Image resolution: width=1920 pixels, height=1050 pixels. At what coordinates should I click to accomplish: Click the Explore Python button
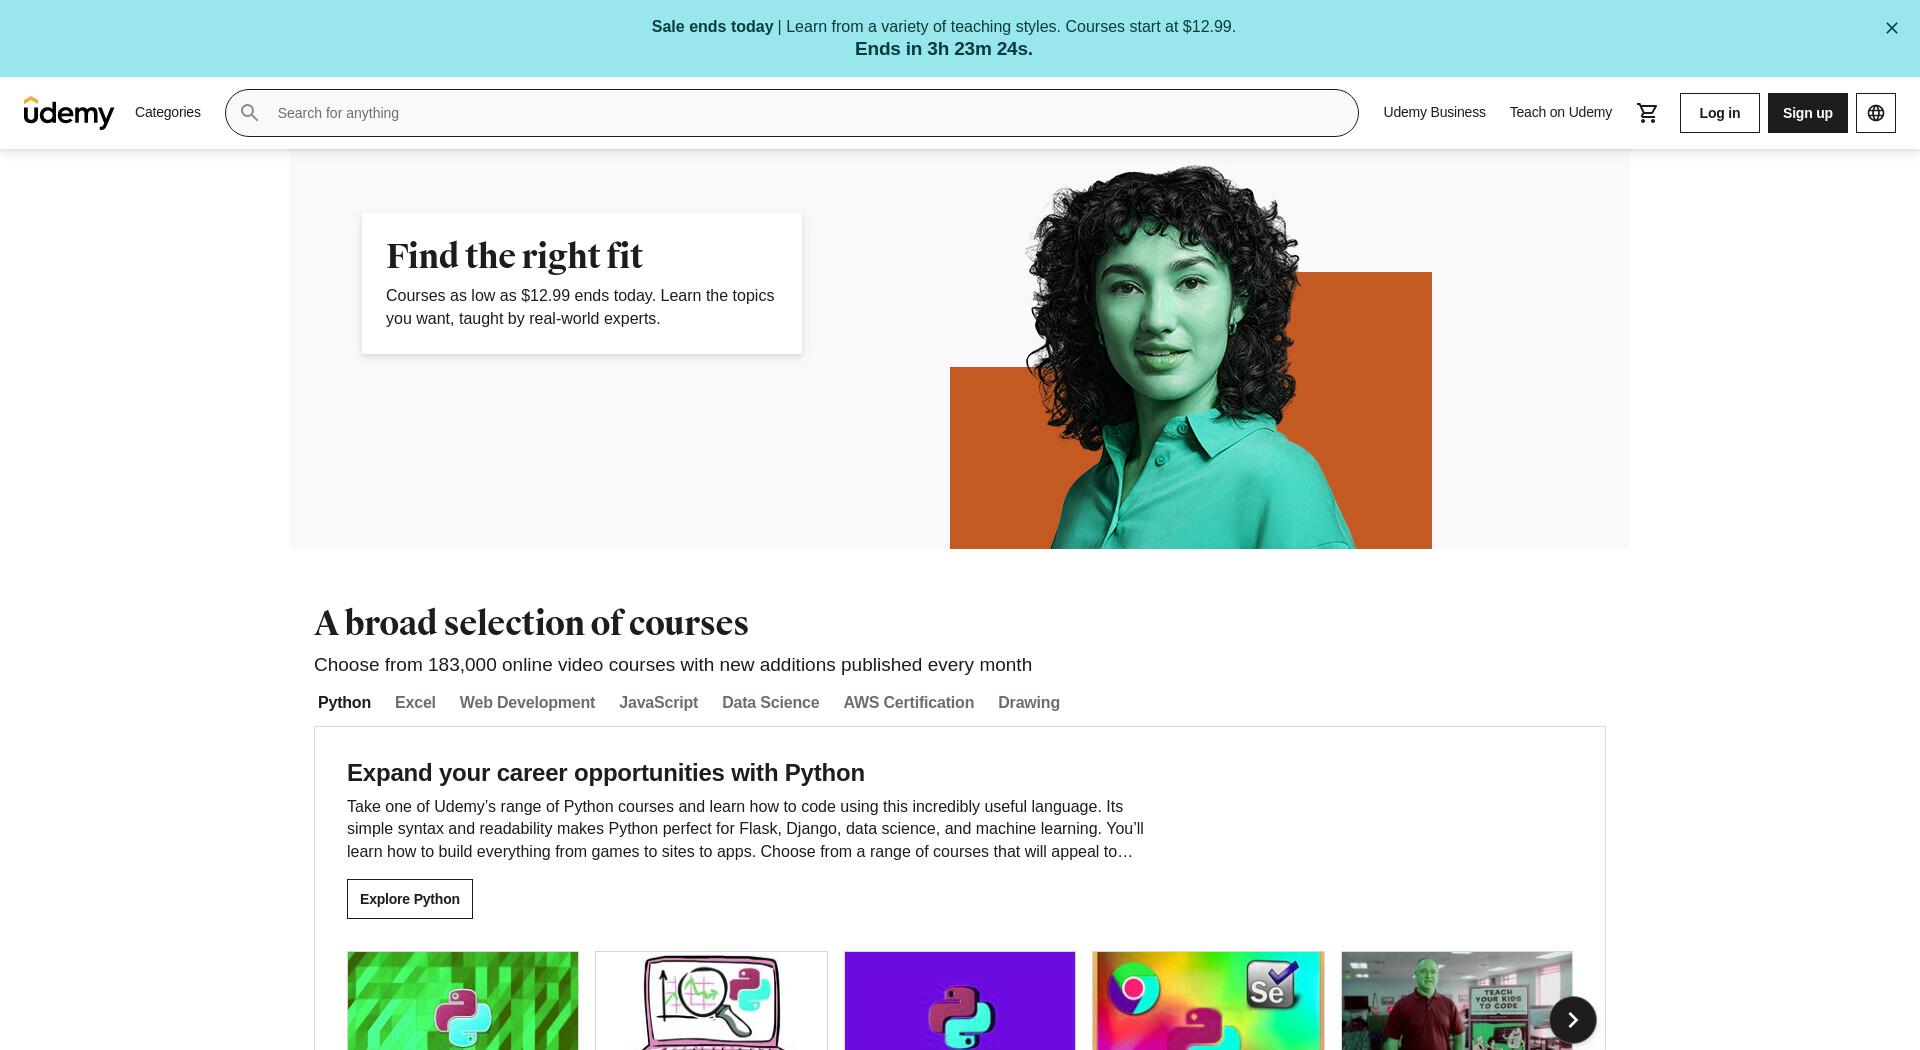click(410, 899)
